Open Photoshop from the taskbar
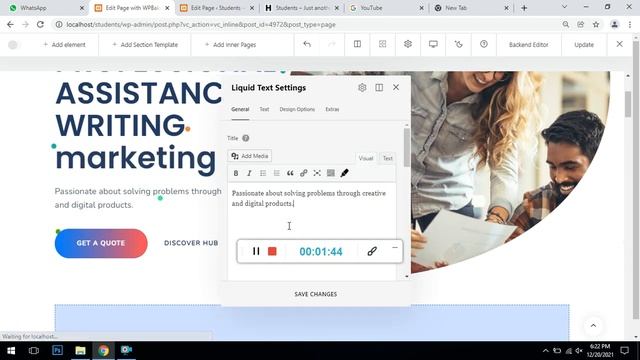Screen dimensions: 640x360 coord(57,350)
